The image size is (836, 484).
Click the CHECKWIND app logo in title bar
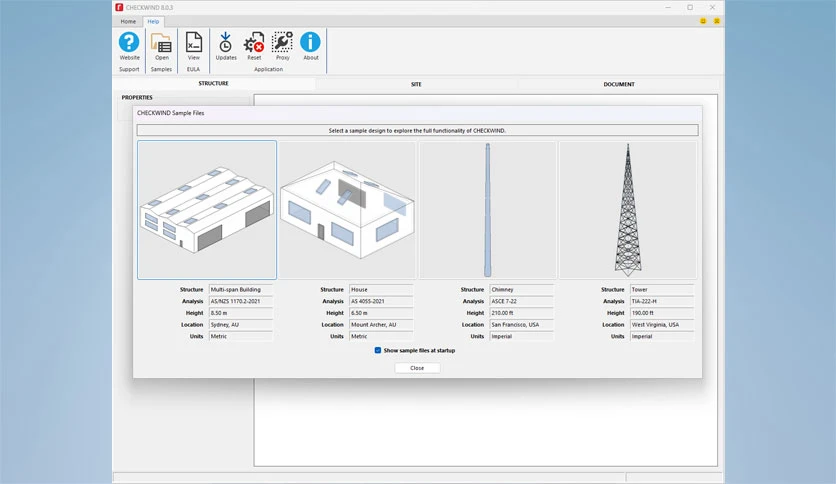[x=119, y=7]
